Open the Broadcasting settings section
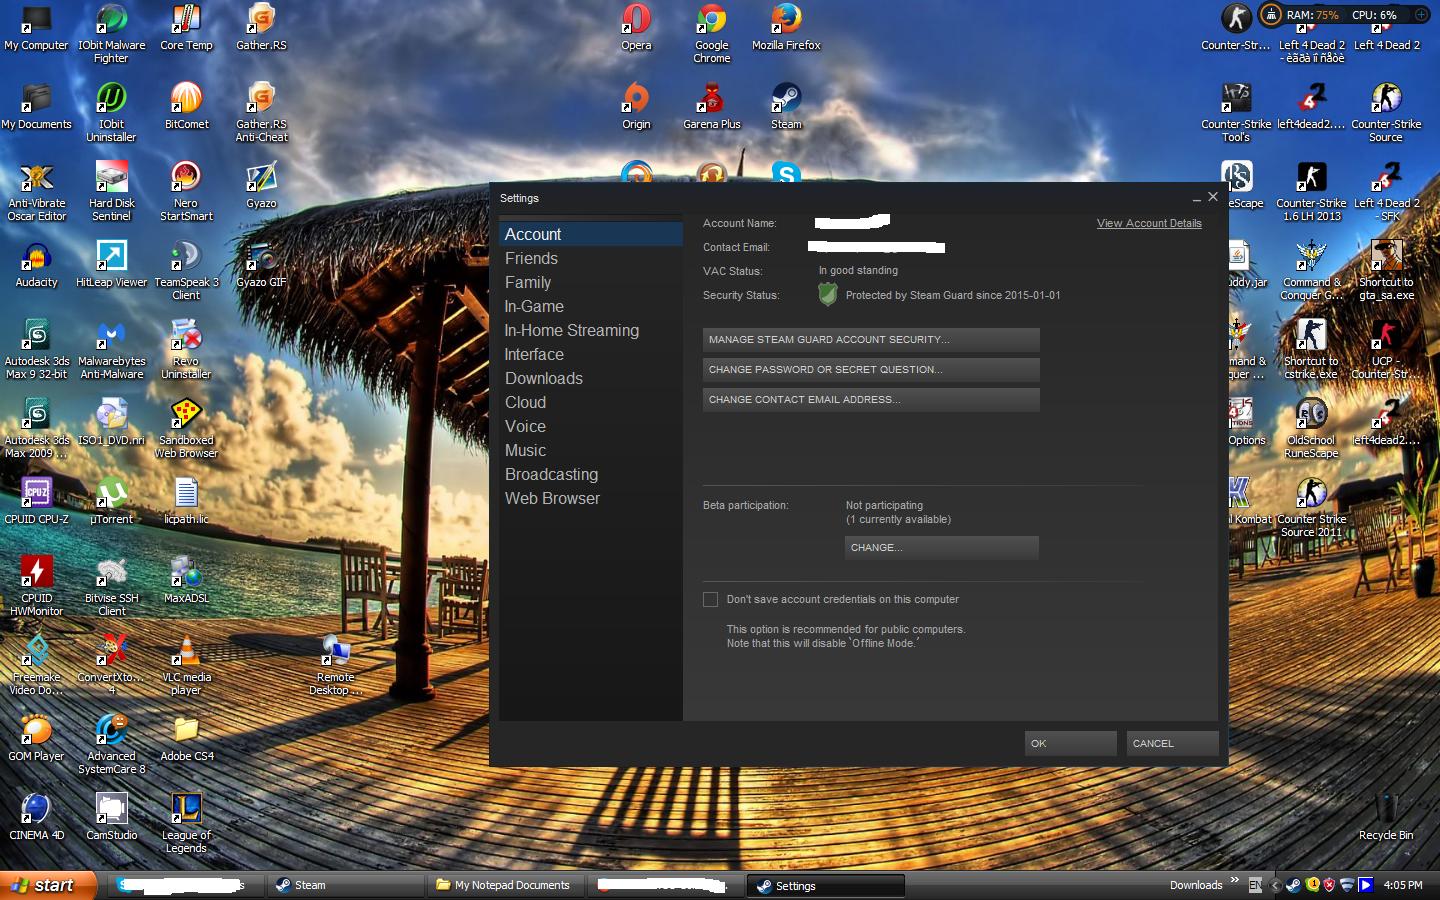 click(x=591, y=474)
